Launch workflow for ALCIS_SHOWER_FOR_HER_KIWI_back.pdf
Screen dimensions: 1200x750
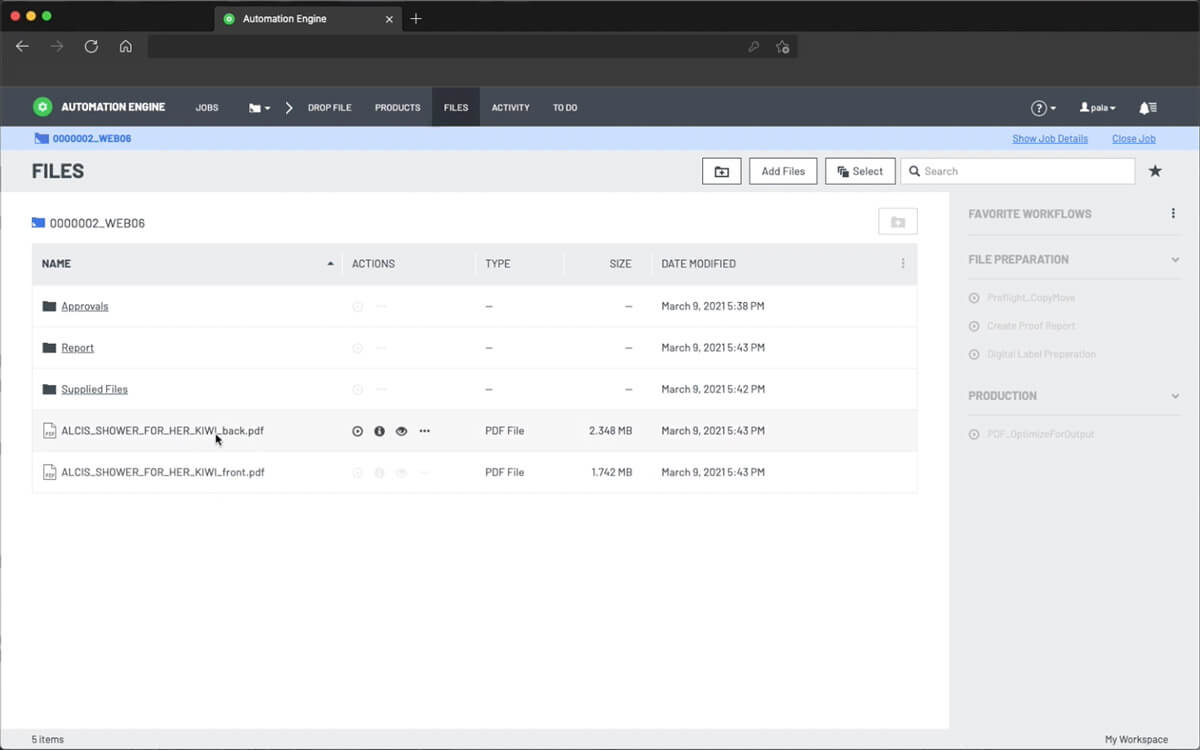click(x=357, y=430)
